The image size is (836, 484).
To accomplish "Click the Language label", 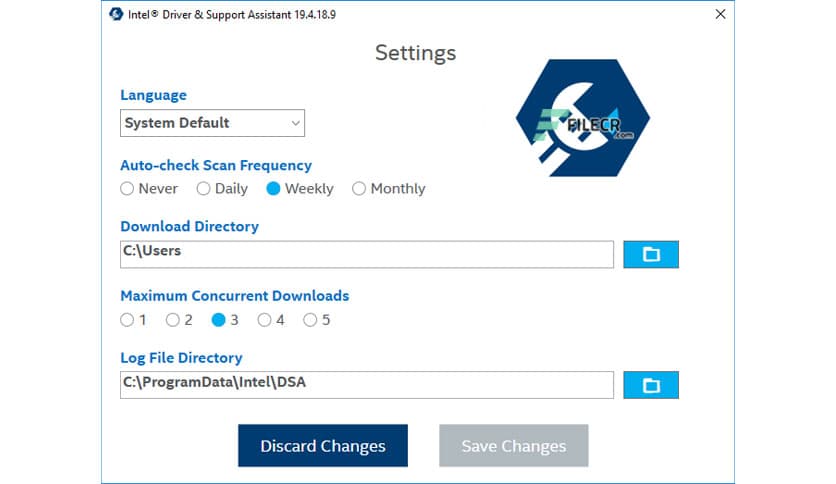I will coord(154,95).
